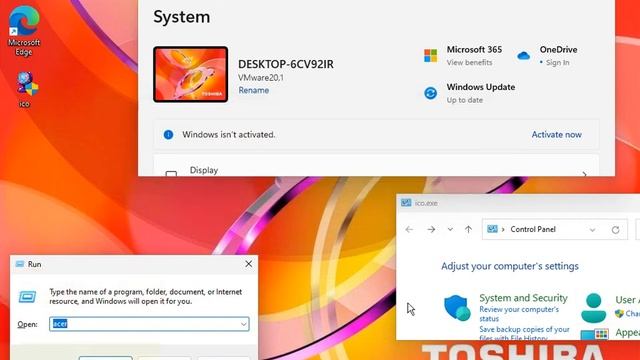Open the address bar history dropdown
The height and width of the screenshot is (360, 640).
click(592, 230)
